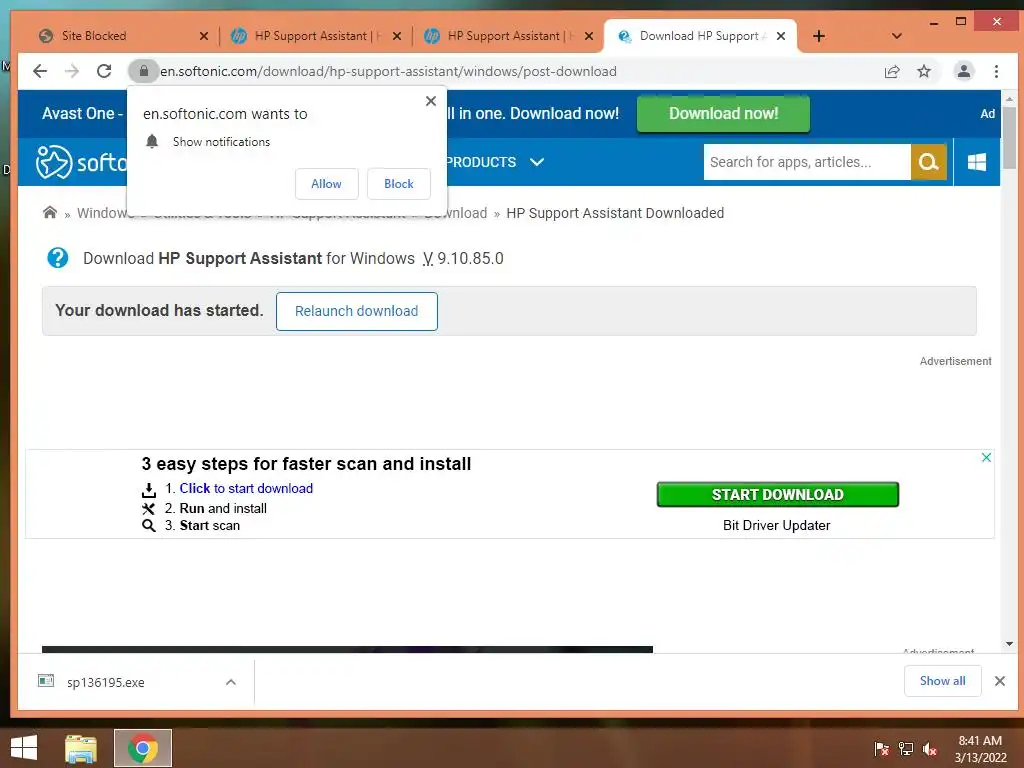Open the Click to start download link
Viewport: 1024px width, 768px height.
[x=246, y=488]
